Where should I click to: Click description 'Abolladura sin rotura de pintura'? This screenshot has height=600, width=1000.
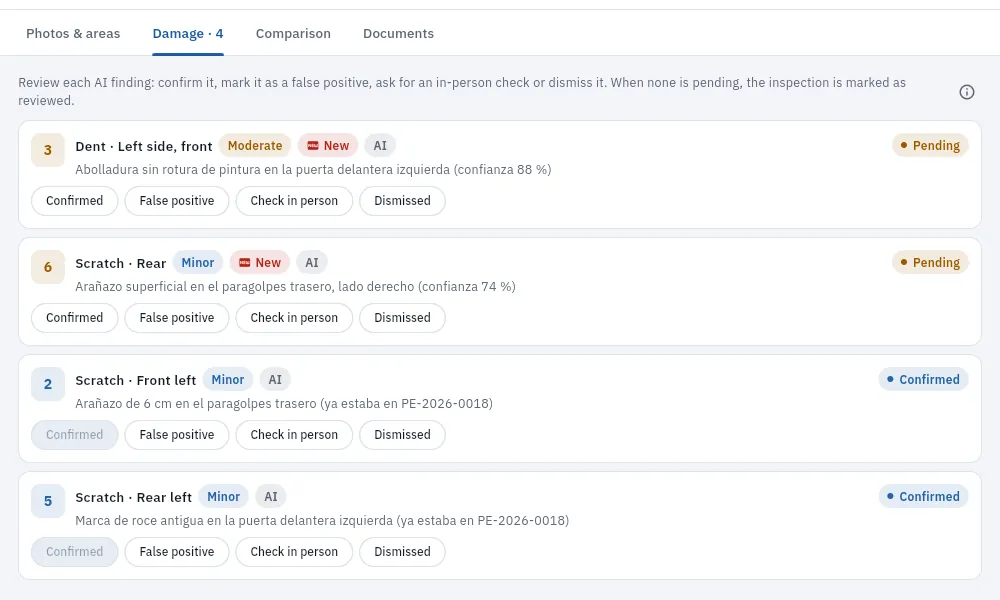point(313,170)
